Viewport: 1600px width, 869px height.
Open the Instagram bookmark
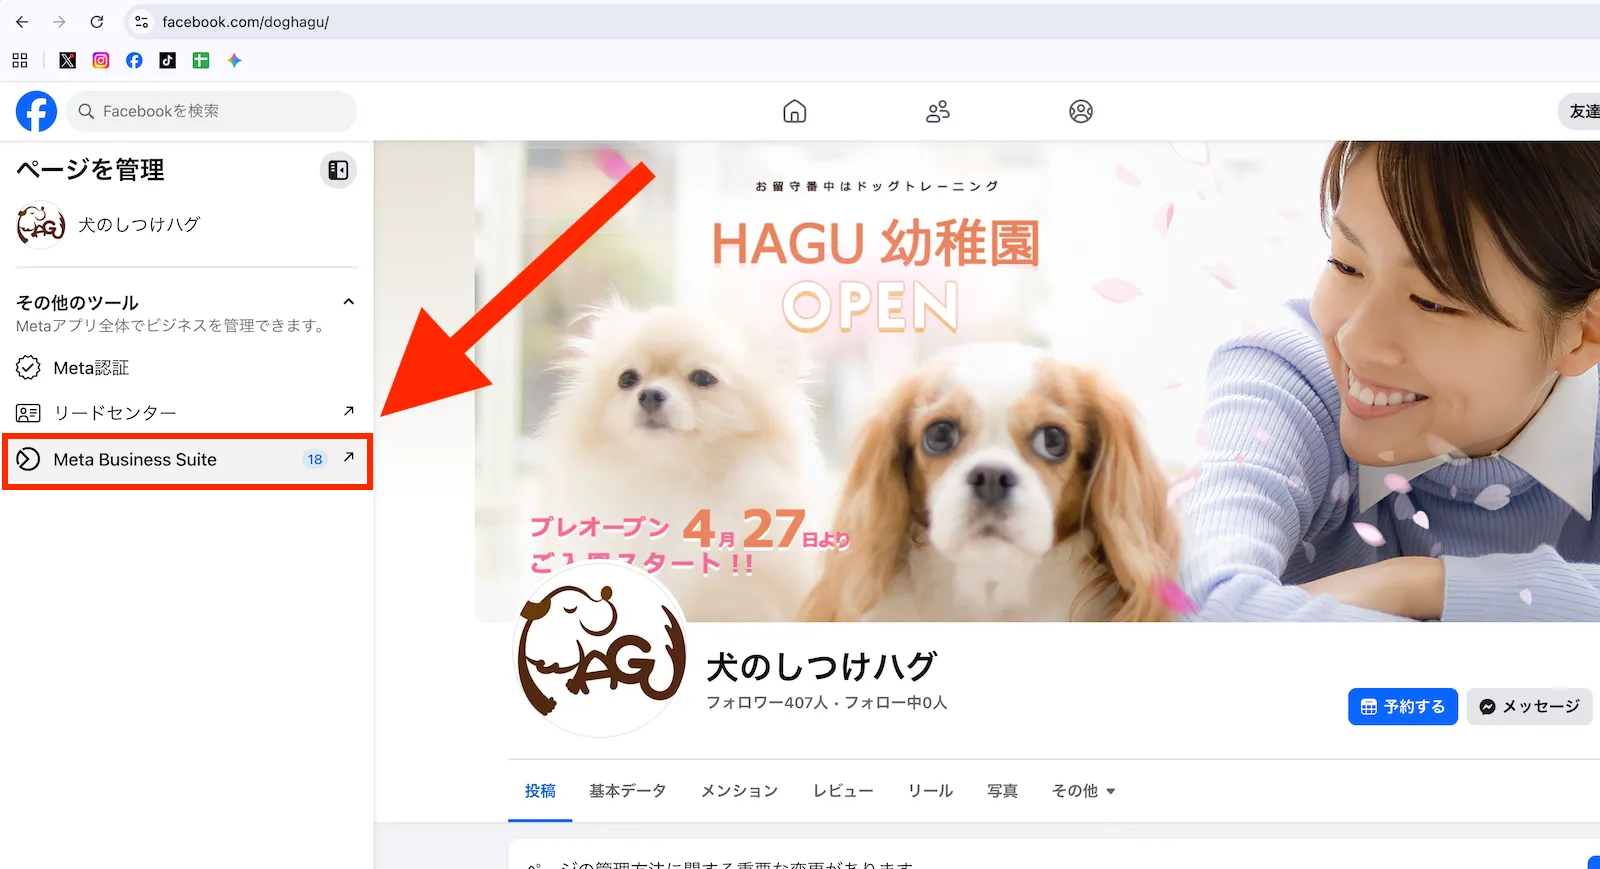(x=101, y=60)
